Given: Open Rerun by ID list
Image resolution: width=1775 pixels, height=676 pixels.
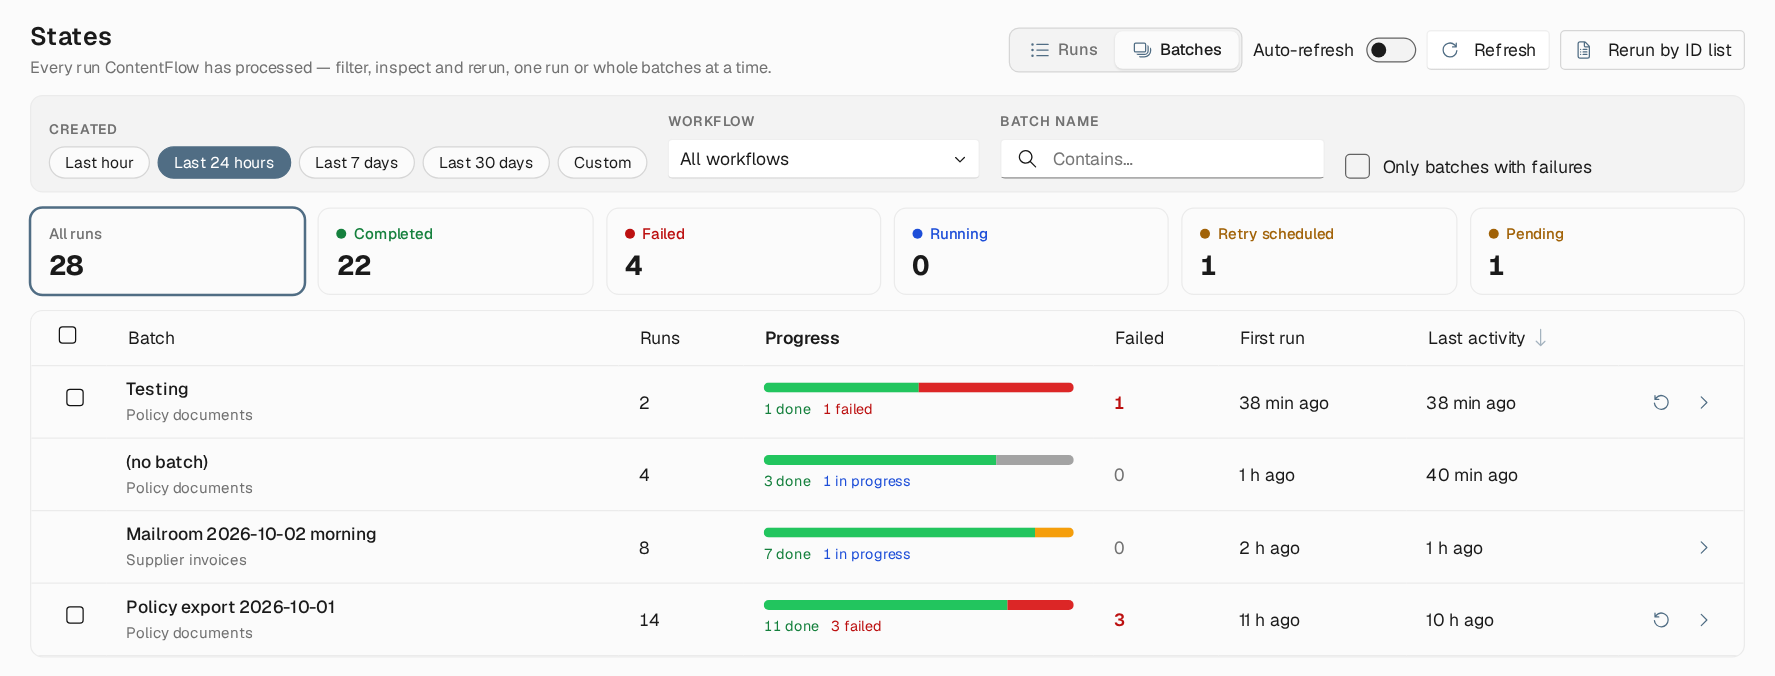Looking at the screenshot, I should 1652,50.
